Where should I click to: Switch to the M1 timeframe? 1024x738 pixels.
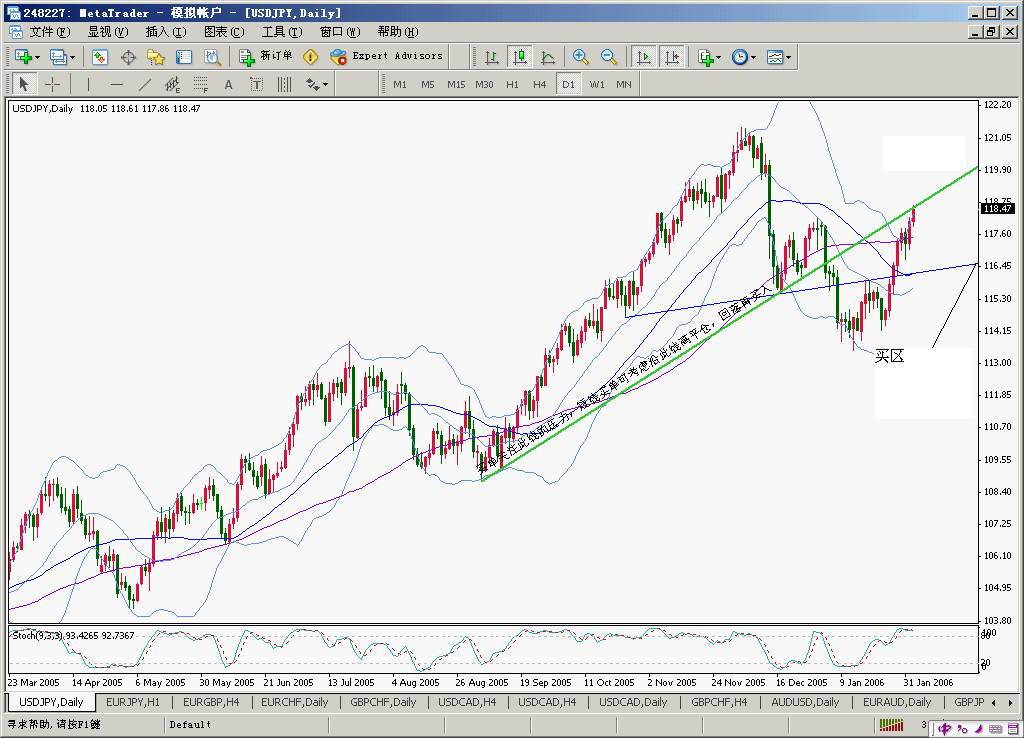pos(400,84)
